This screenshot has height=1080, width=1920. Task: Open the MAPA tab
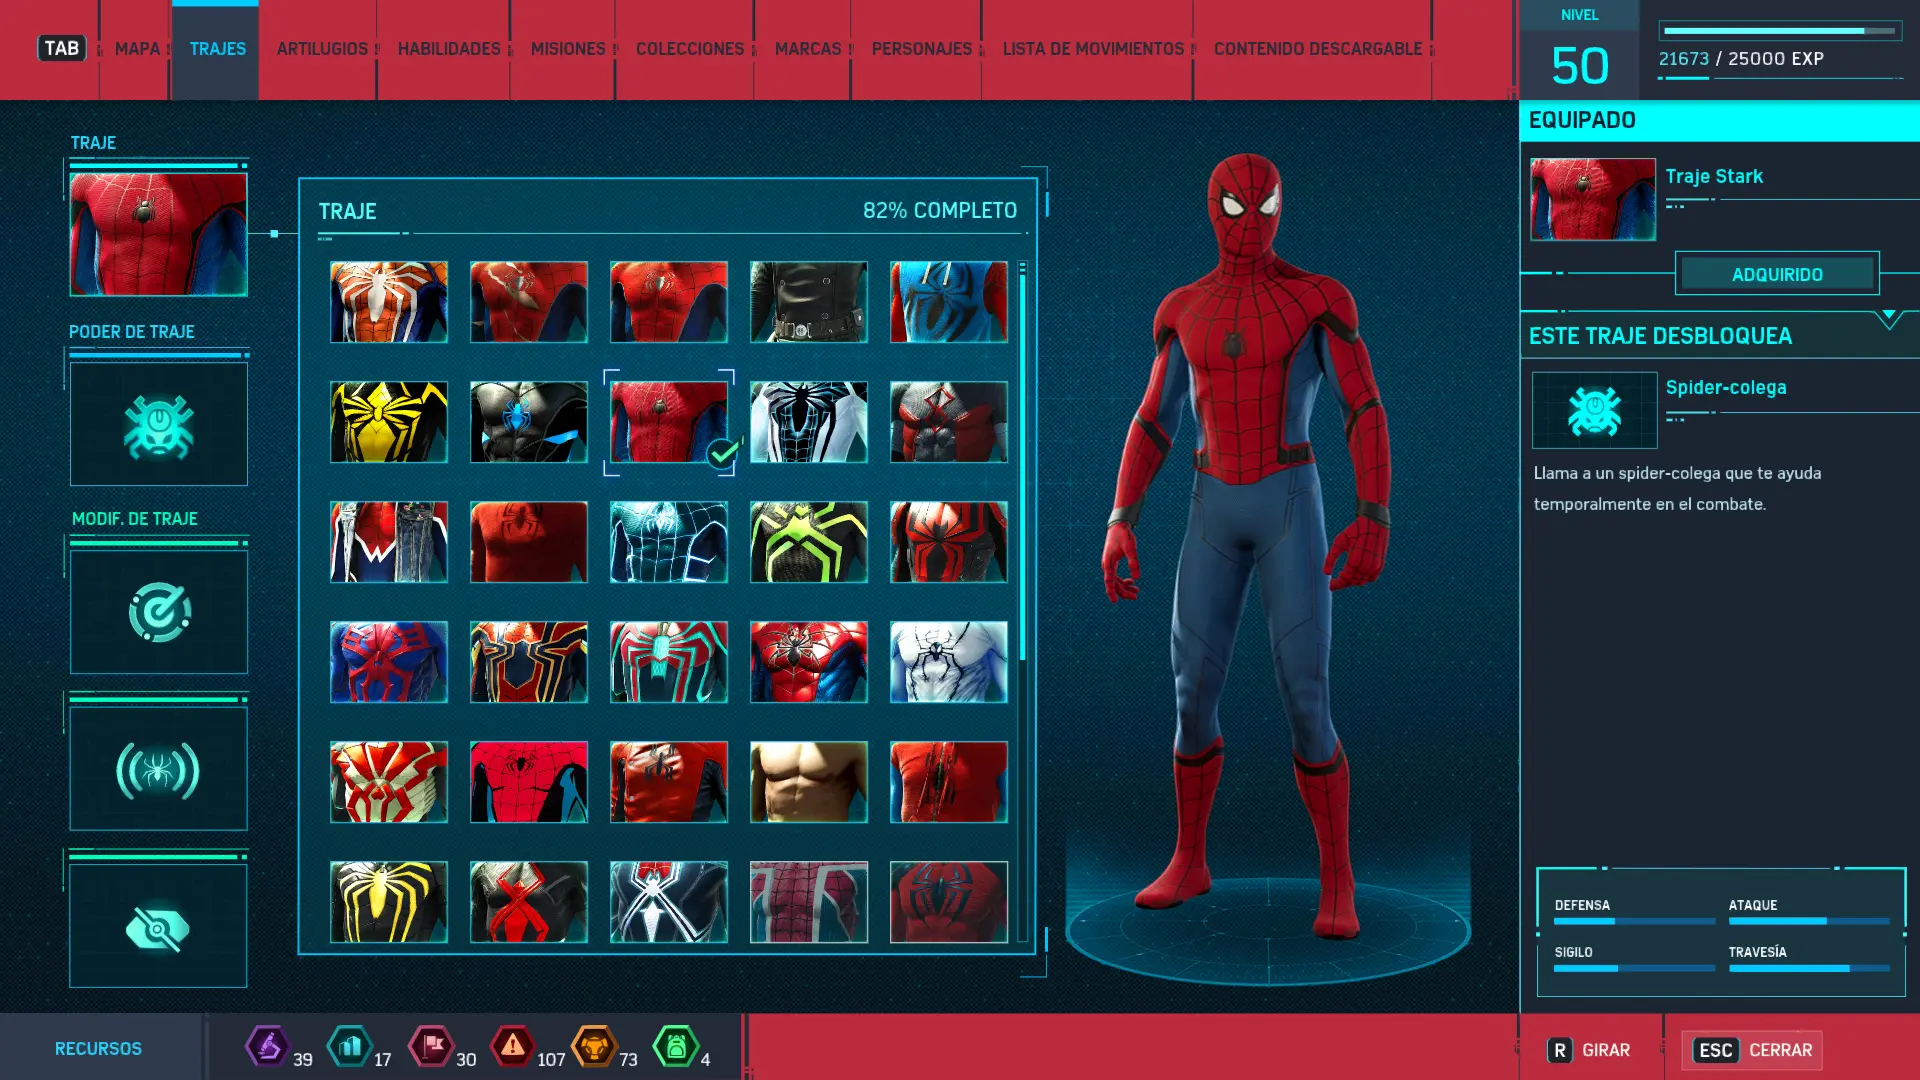137,48
